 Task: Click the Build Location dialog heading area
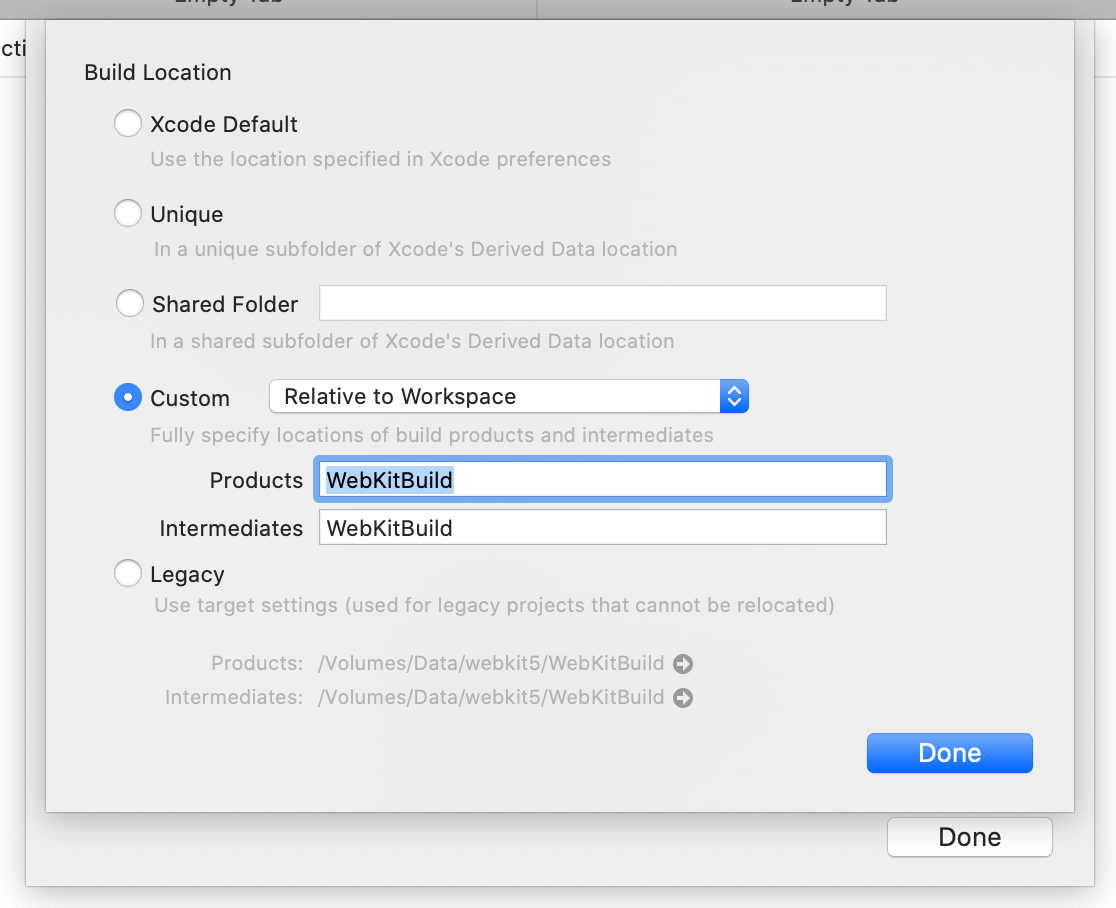pos(157,73)
